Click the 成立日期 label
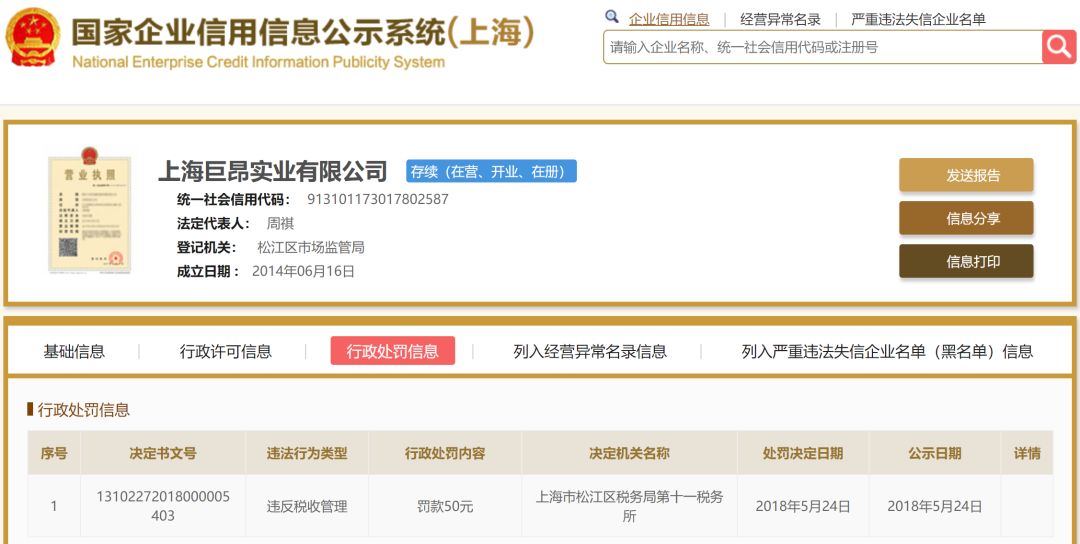Screen dimensions: 1080x544 (x=208, y=271)
